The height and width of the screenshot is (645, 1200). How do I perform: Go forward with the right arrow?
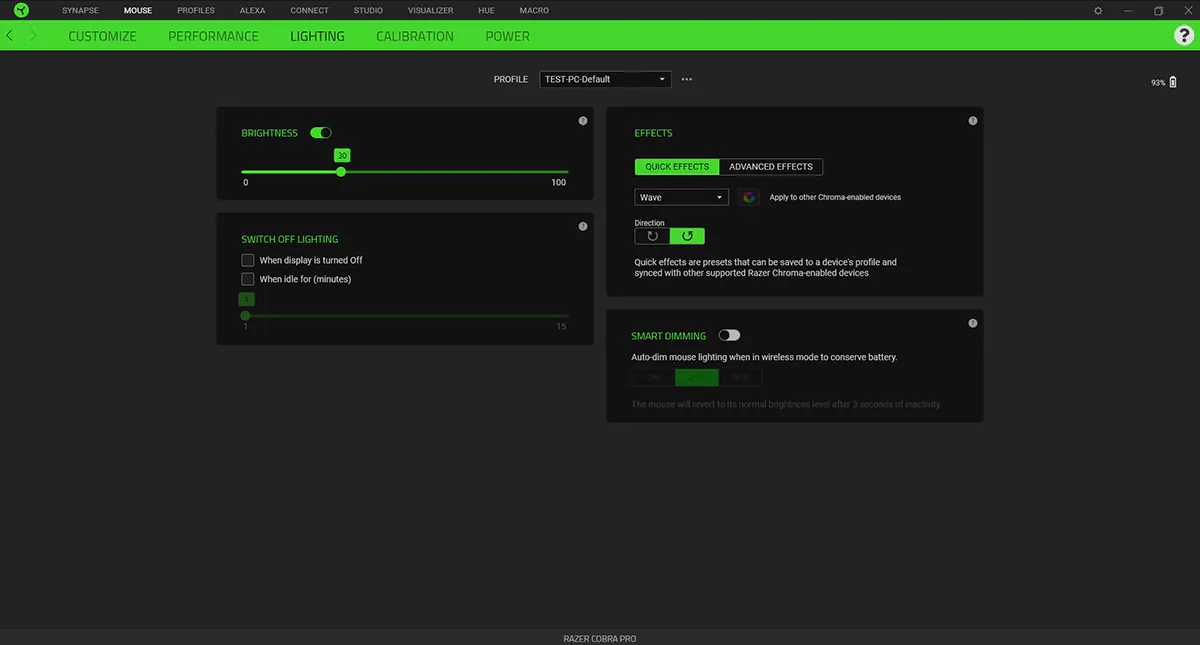[33, 36]
